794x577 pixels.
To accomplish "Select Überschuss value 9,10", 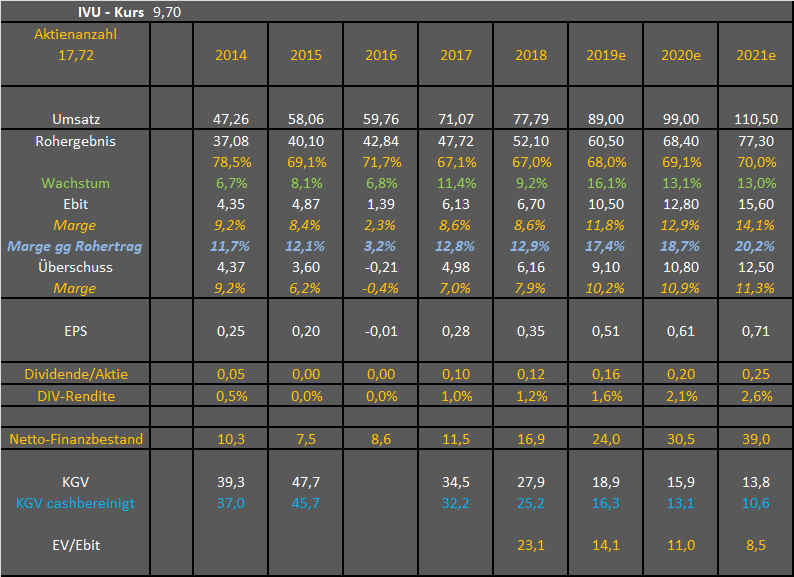I will pyautogui.click(x=606, y=267).
